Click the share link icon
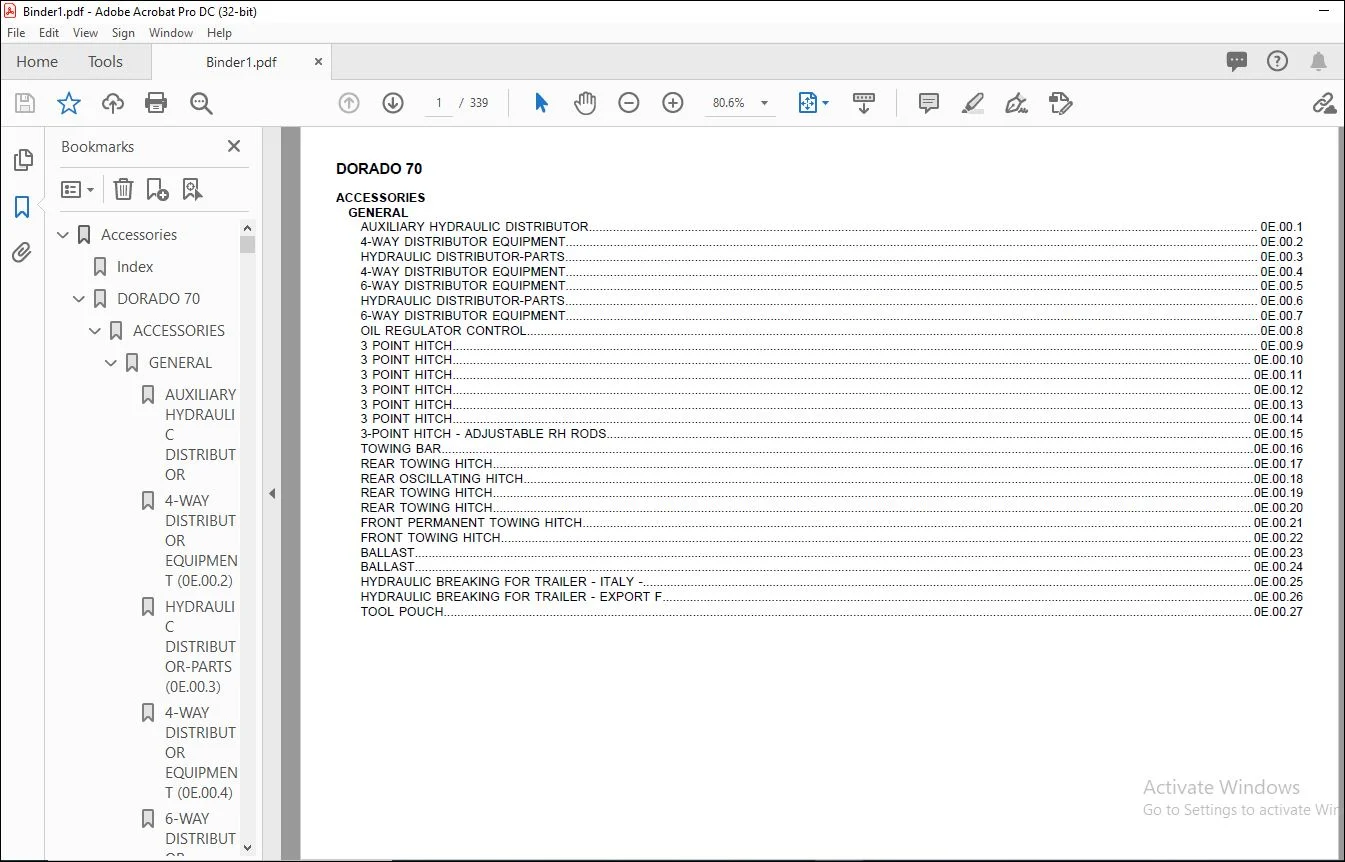The width and height of the screenshot is (1345, 862). tap(1324, 103)
